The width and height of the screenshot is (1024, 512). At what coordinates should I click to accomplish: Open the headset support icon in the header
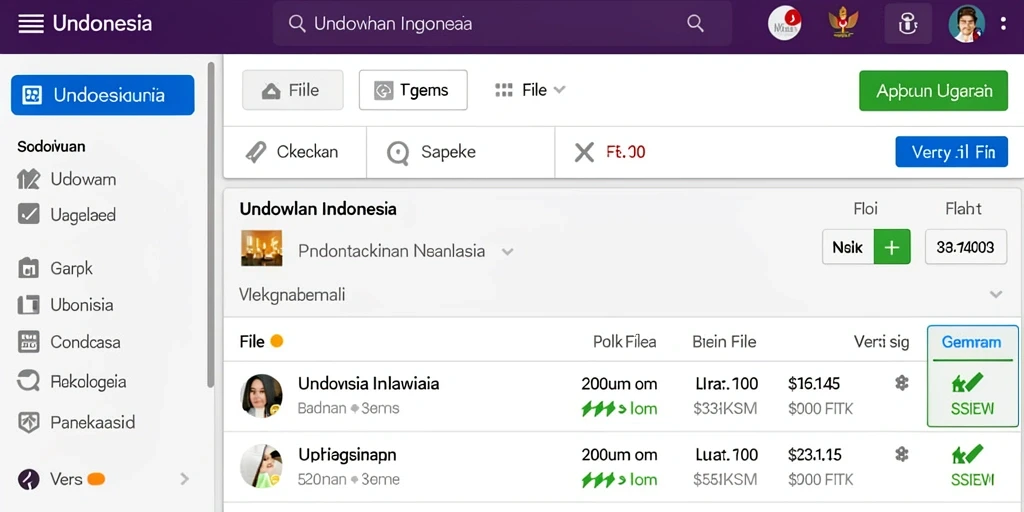[908, 24]
